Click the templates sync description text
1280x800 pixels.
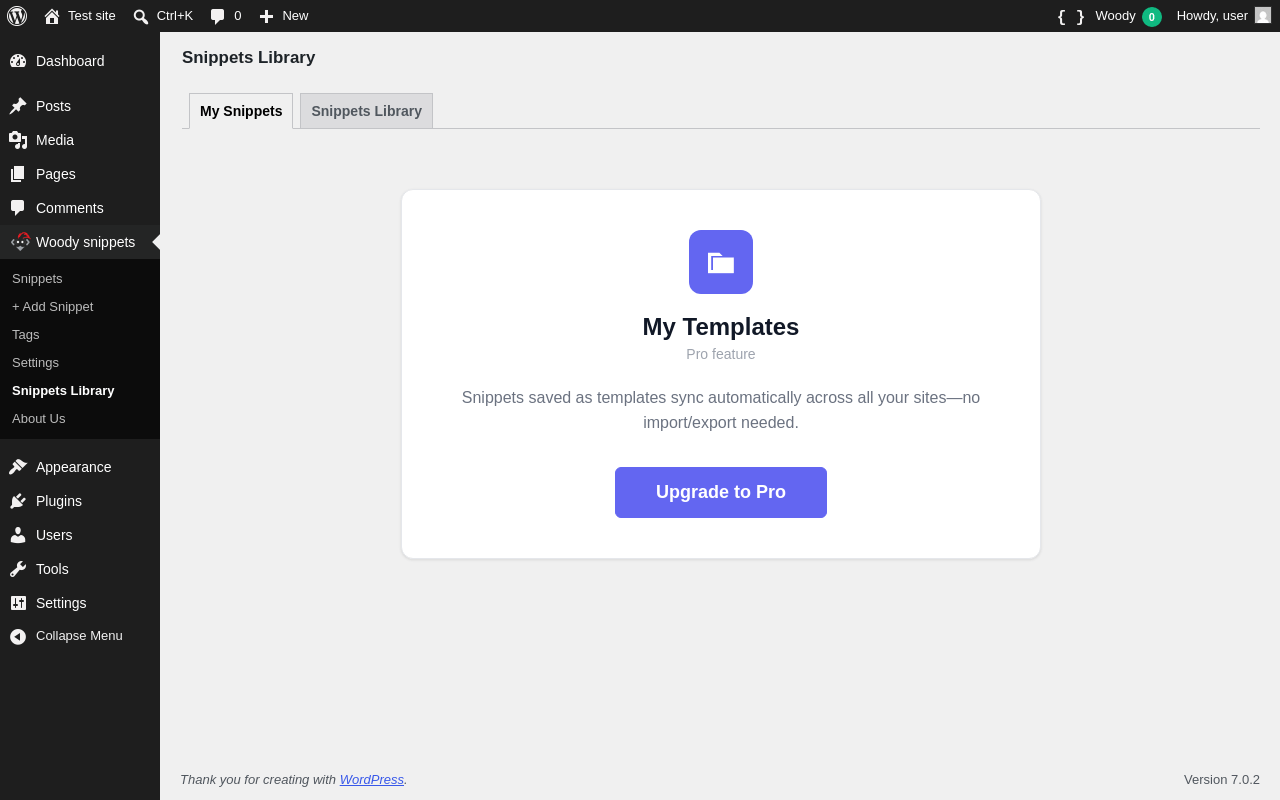(721, 410)
